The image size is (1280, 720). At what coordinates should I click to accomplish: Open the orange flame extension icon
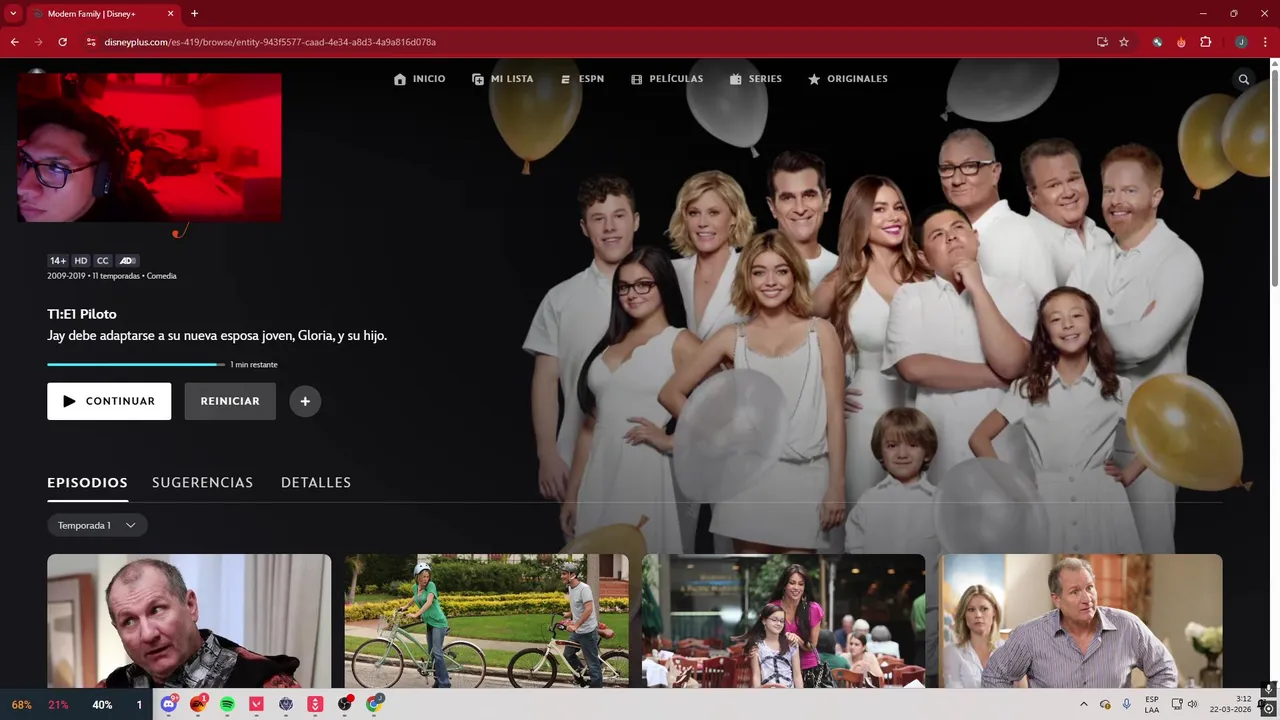(x=1181, y=42)
